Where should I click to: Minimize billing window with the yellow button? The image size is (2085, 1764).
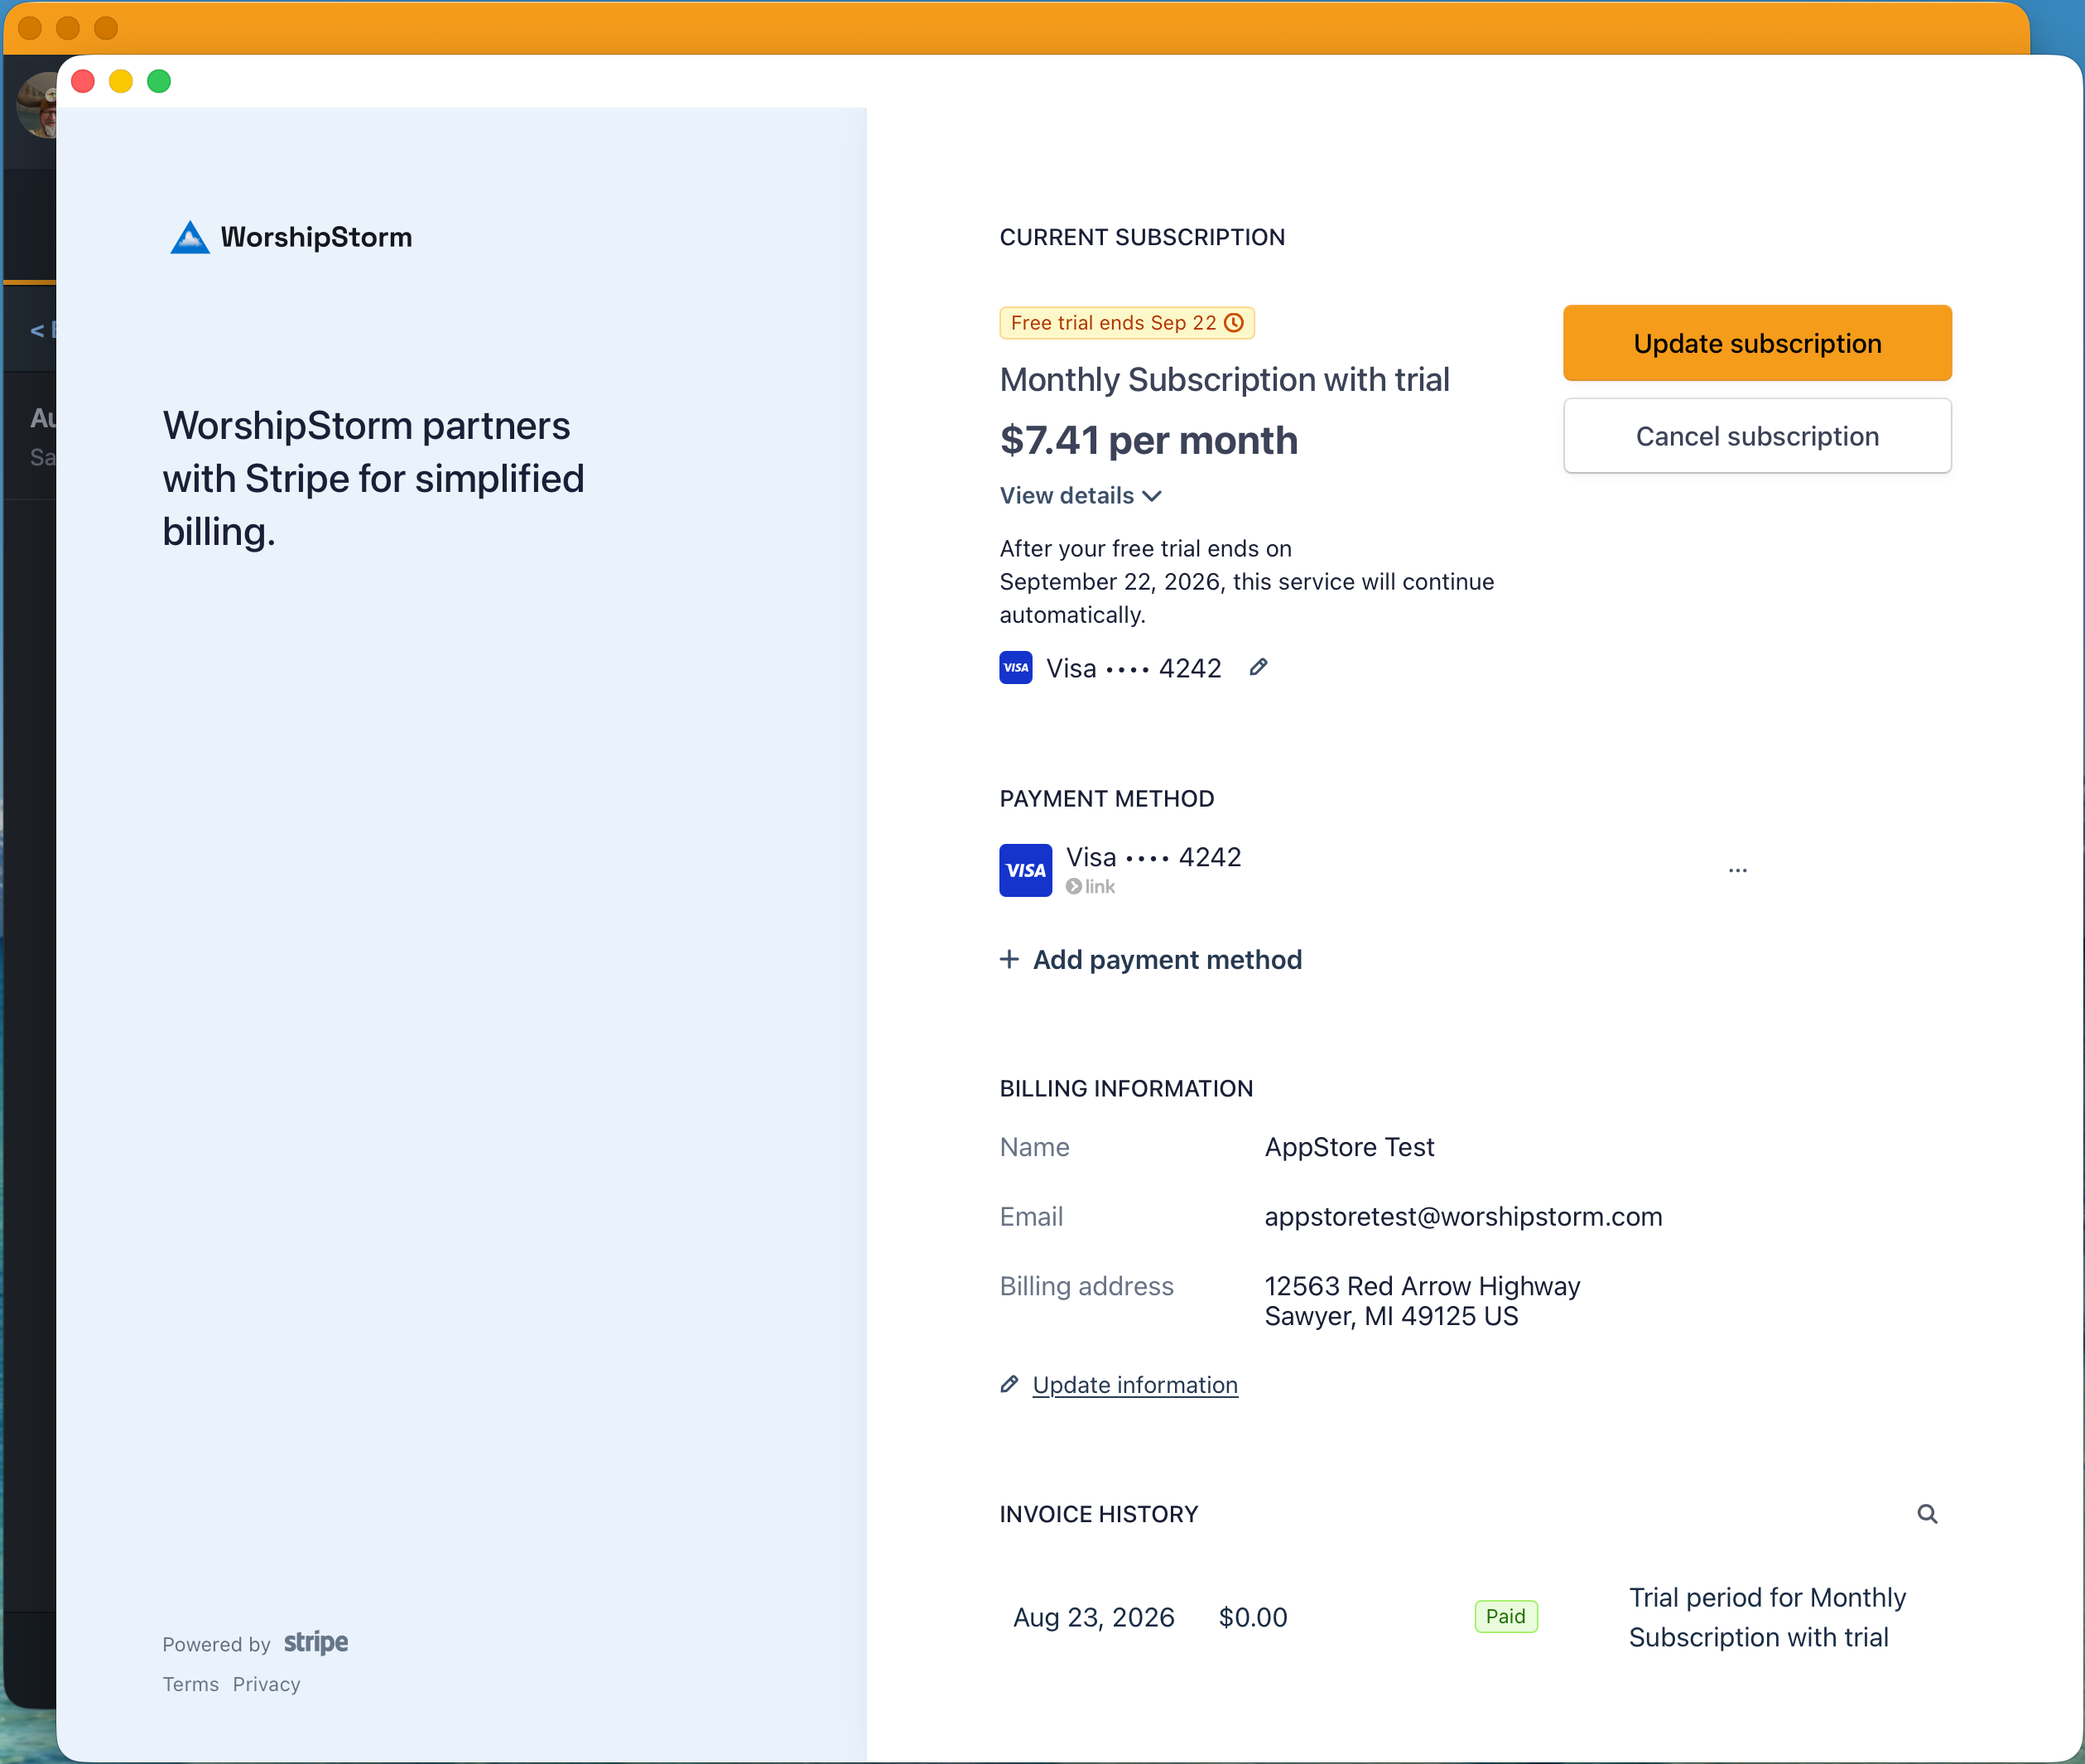pyautogui.click(x=121, y=81)
